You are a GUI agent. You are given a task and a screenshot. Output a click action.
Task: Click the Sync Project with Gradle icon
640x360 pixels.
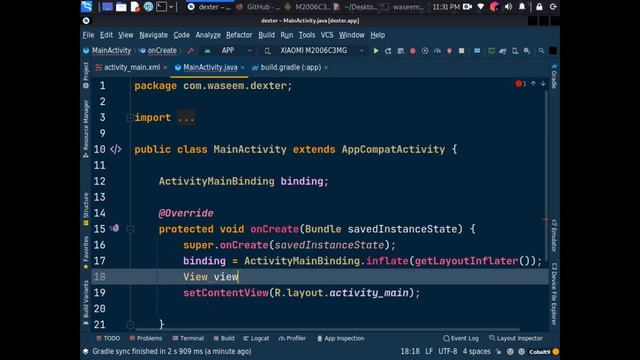pos(503,51)
